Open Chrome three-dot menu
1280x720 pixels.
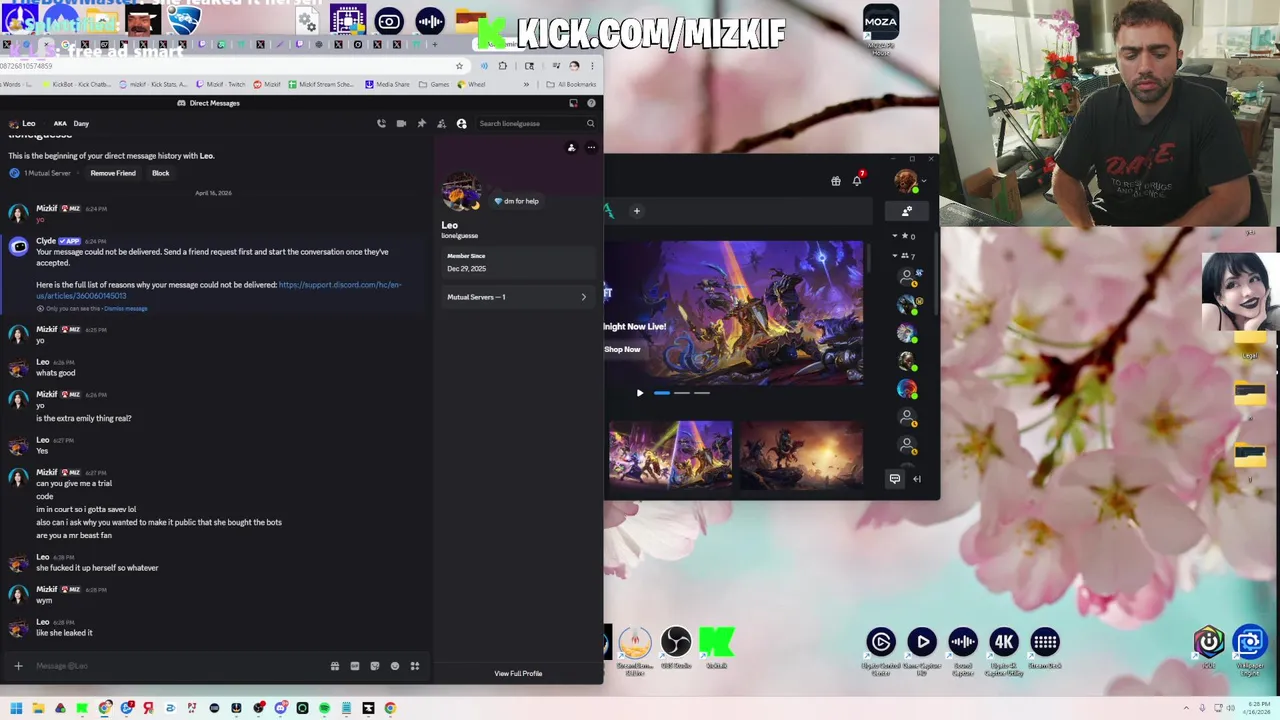pos(592,66)
